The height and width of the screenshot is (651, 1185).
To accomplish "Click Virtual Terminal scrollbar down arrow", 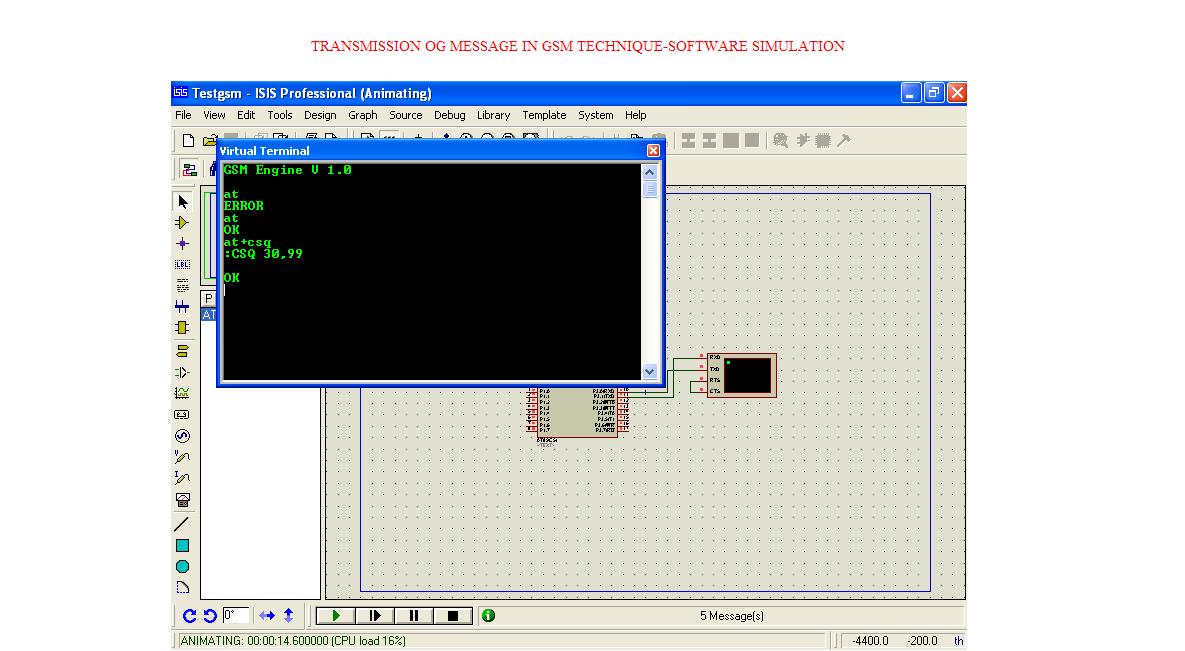I will pyautogui.click(x=649, y=371).
